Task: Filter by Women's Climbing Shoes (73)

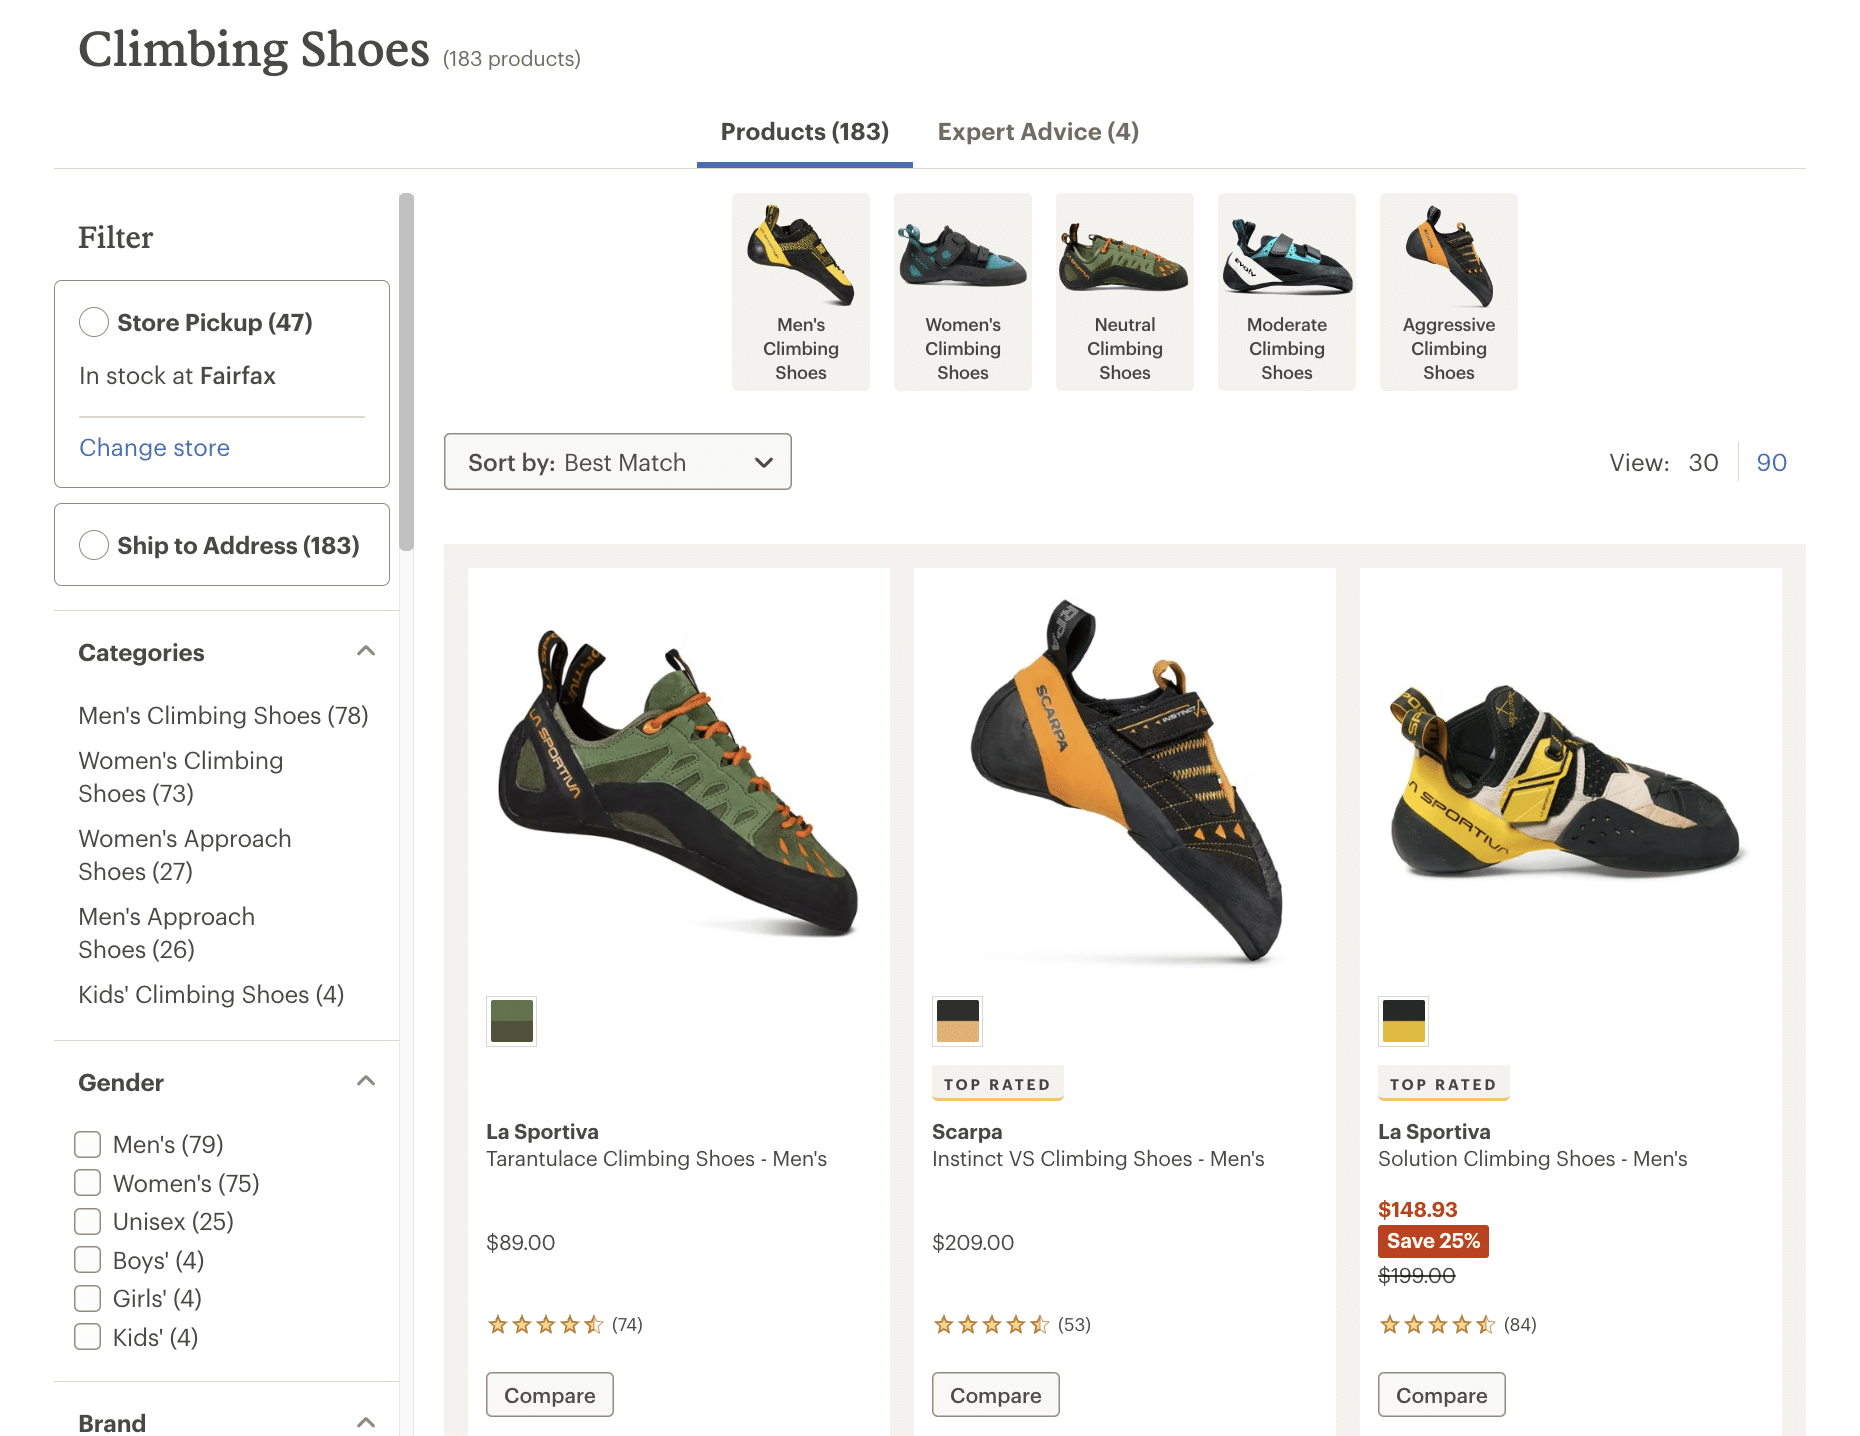Action: [181, 777]
